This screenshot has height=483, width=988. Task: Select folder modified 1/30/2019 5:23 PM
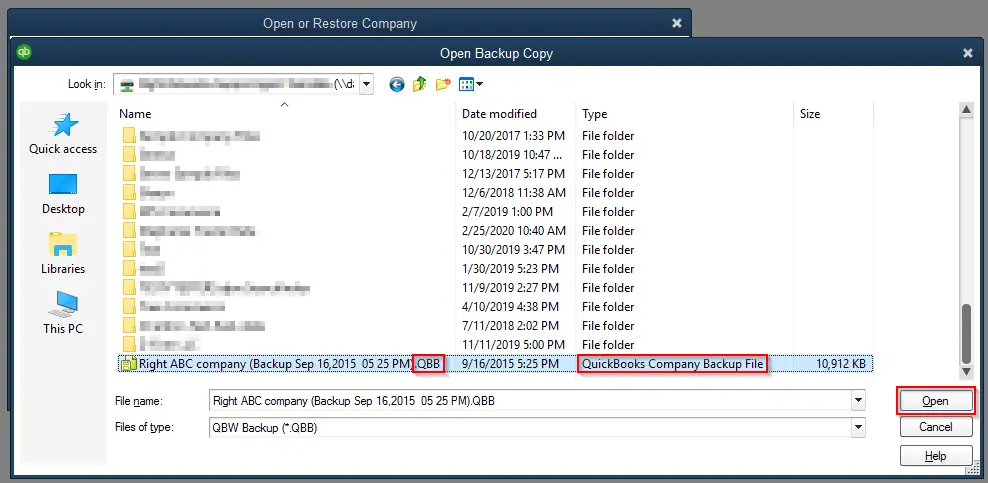tap(495, 269)
